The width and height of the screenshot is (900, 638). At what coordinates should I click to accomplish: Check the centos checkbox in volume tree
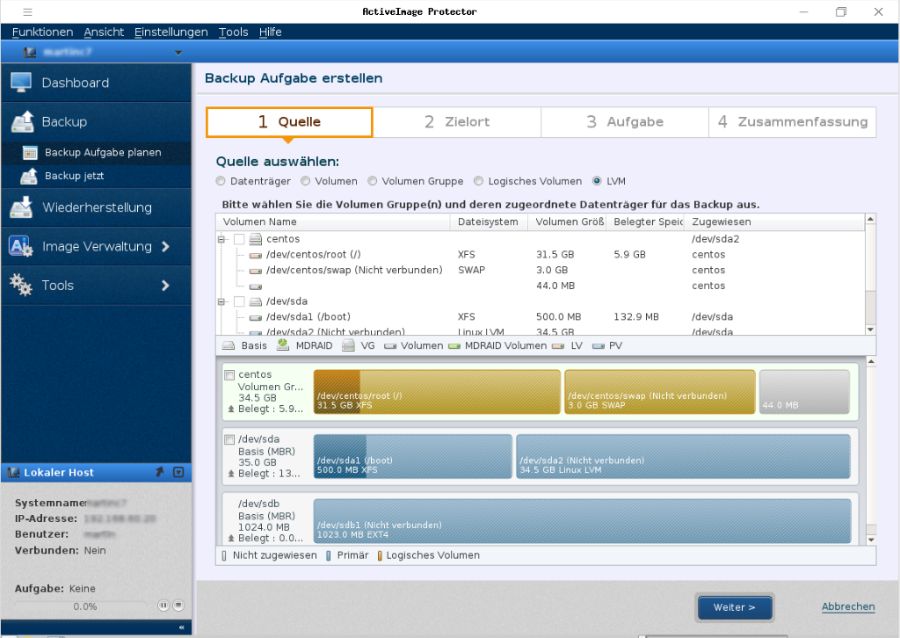239,239
